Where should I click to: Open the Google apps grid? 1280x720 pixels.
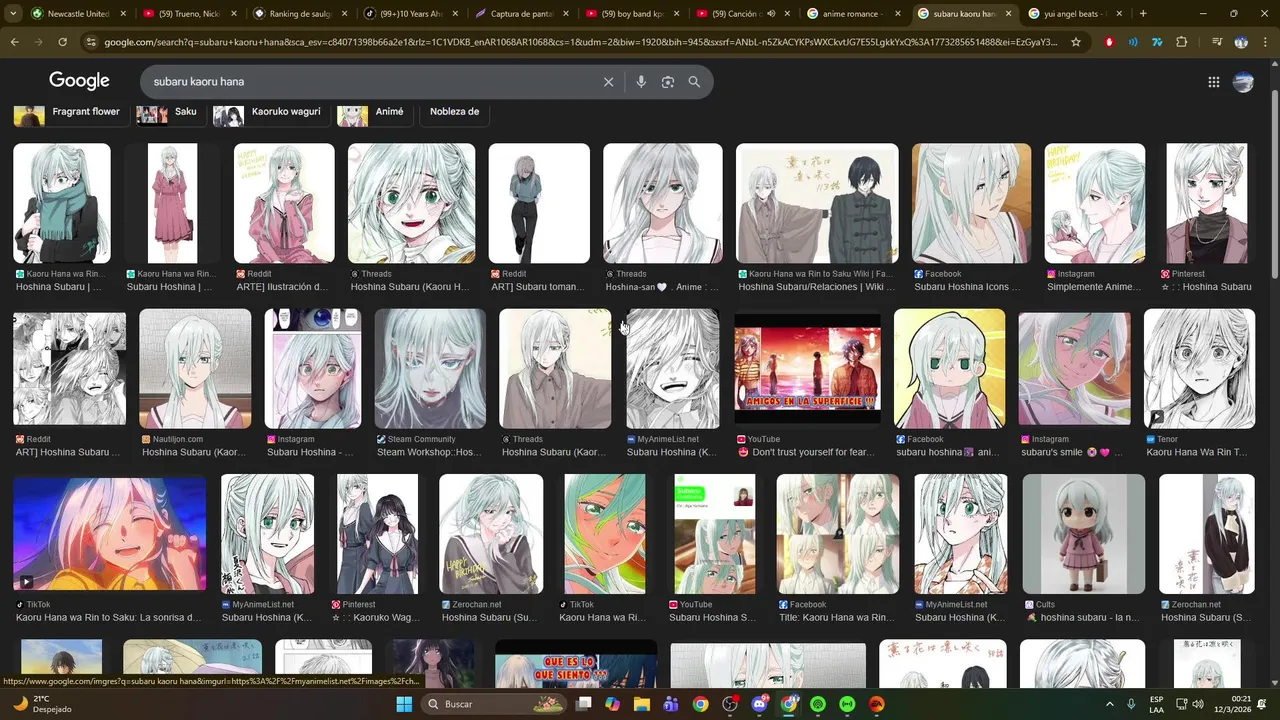tap(1213, 82)
